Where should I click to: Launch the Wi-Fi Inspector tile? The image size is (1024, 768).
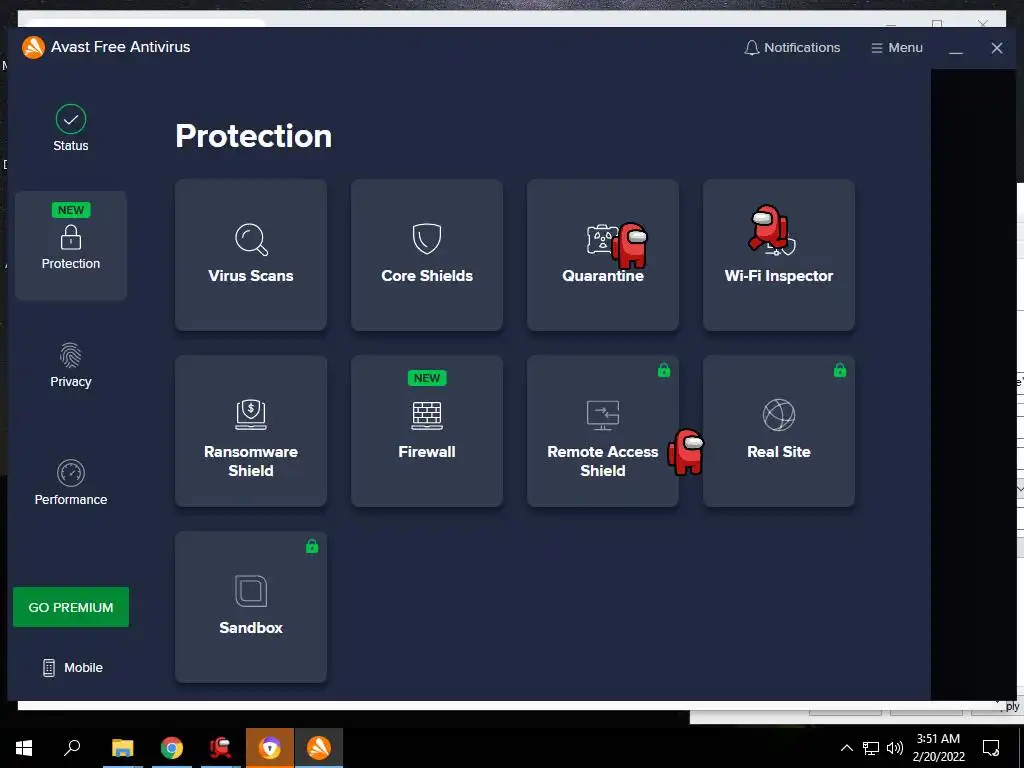click(778, 255)
